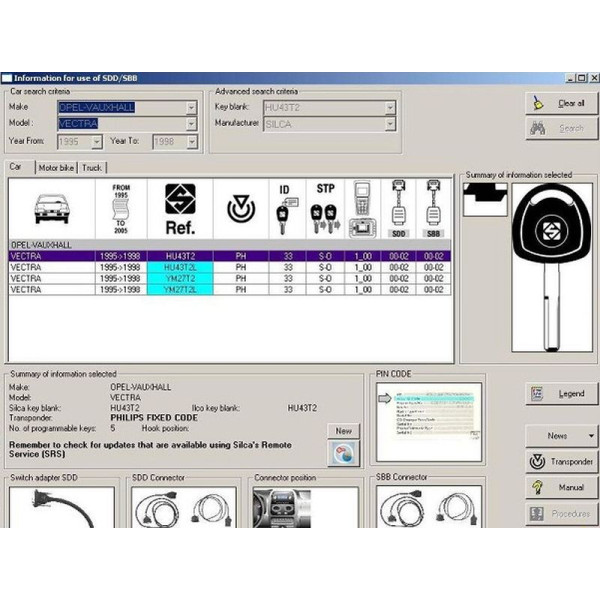Click the broom icon on Clear all
Screen dimensions: 600x600
click(538, 102)
